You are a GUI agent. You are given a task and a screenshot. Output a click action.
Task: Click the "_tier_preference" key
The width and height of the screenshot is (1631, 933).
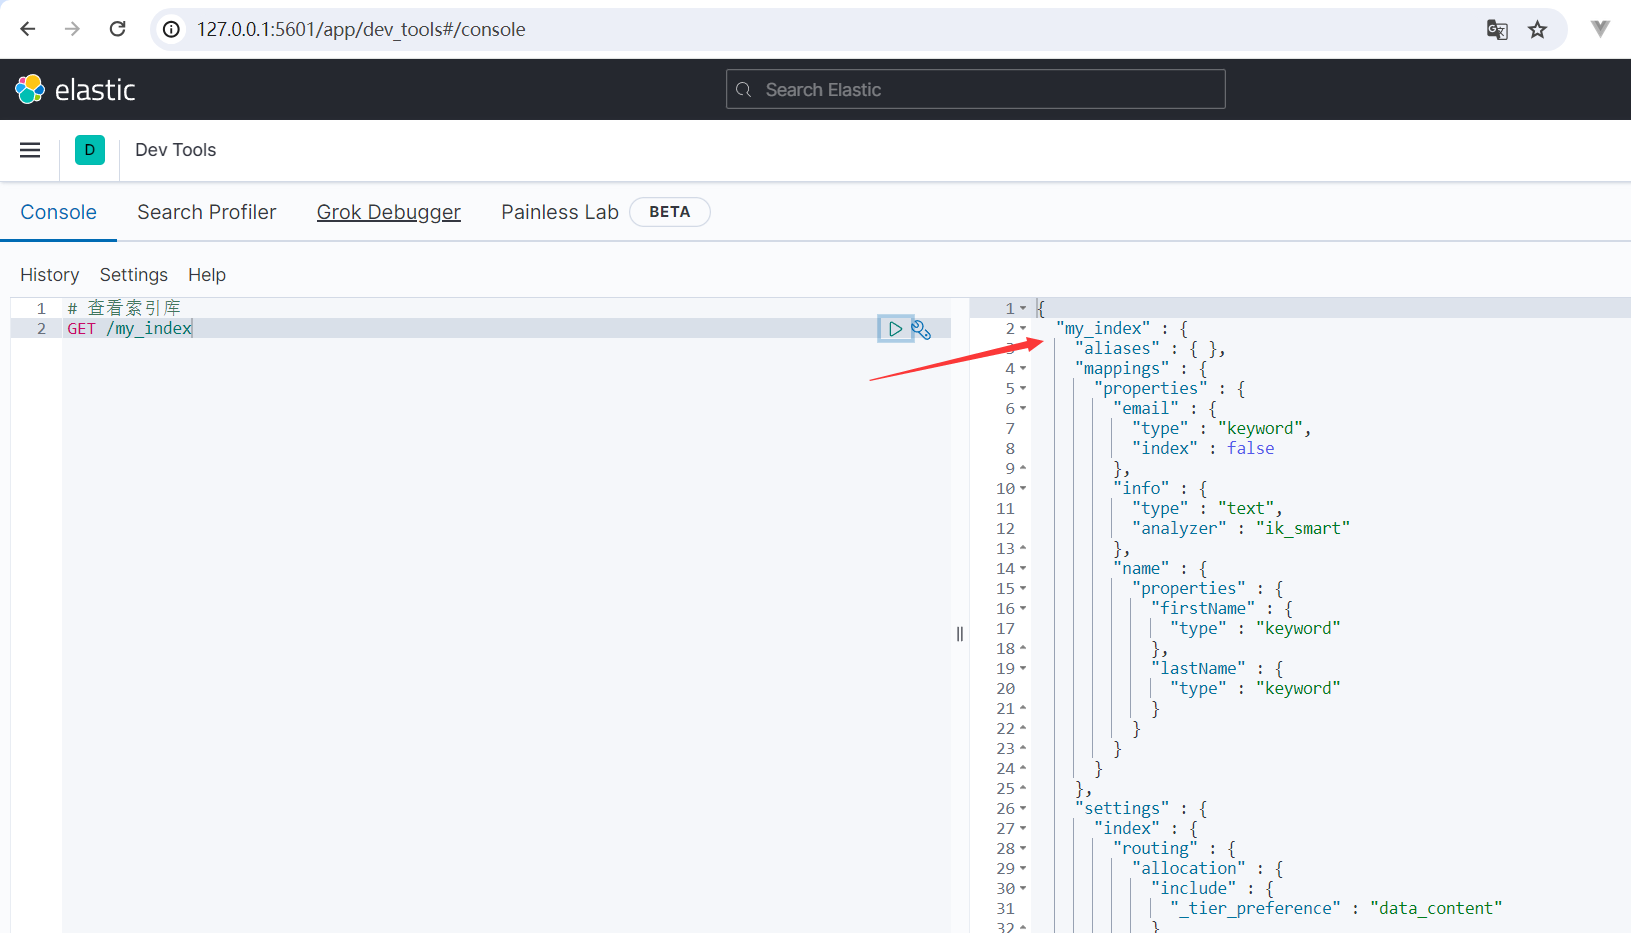coord(1256,909)
